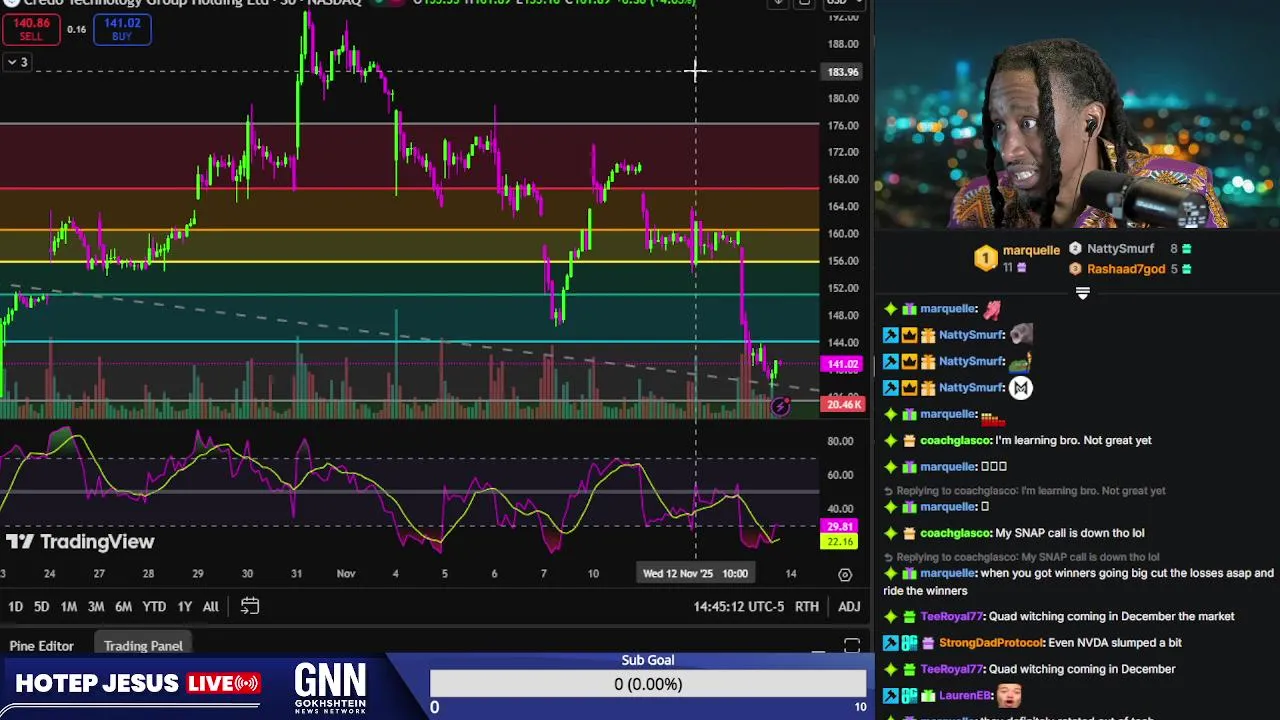Click LaurenEB's username in chat
The height and width of the screenshot is (720, 1280).
[x=964, y=695]
